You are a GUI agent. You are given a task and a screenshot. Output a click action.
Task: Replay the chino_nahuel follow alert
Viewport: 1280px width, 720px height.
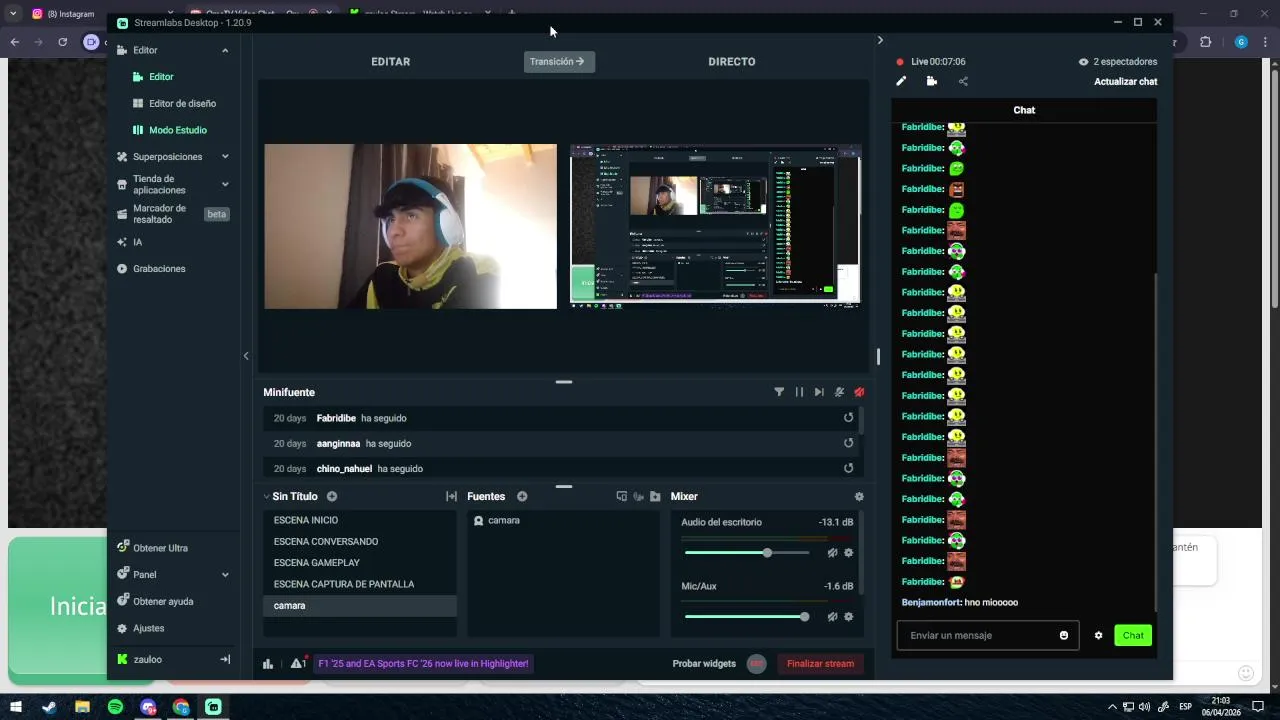point(848,468)
